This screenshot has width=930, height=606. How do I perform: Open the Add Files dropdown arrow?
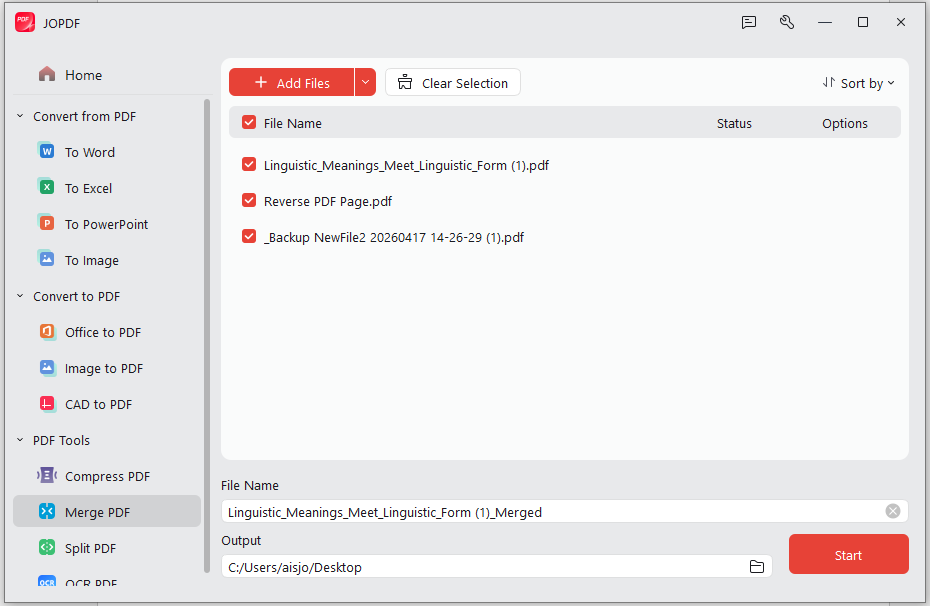coord(365,82)
